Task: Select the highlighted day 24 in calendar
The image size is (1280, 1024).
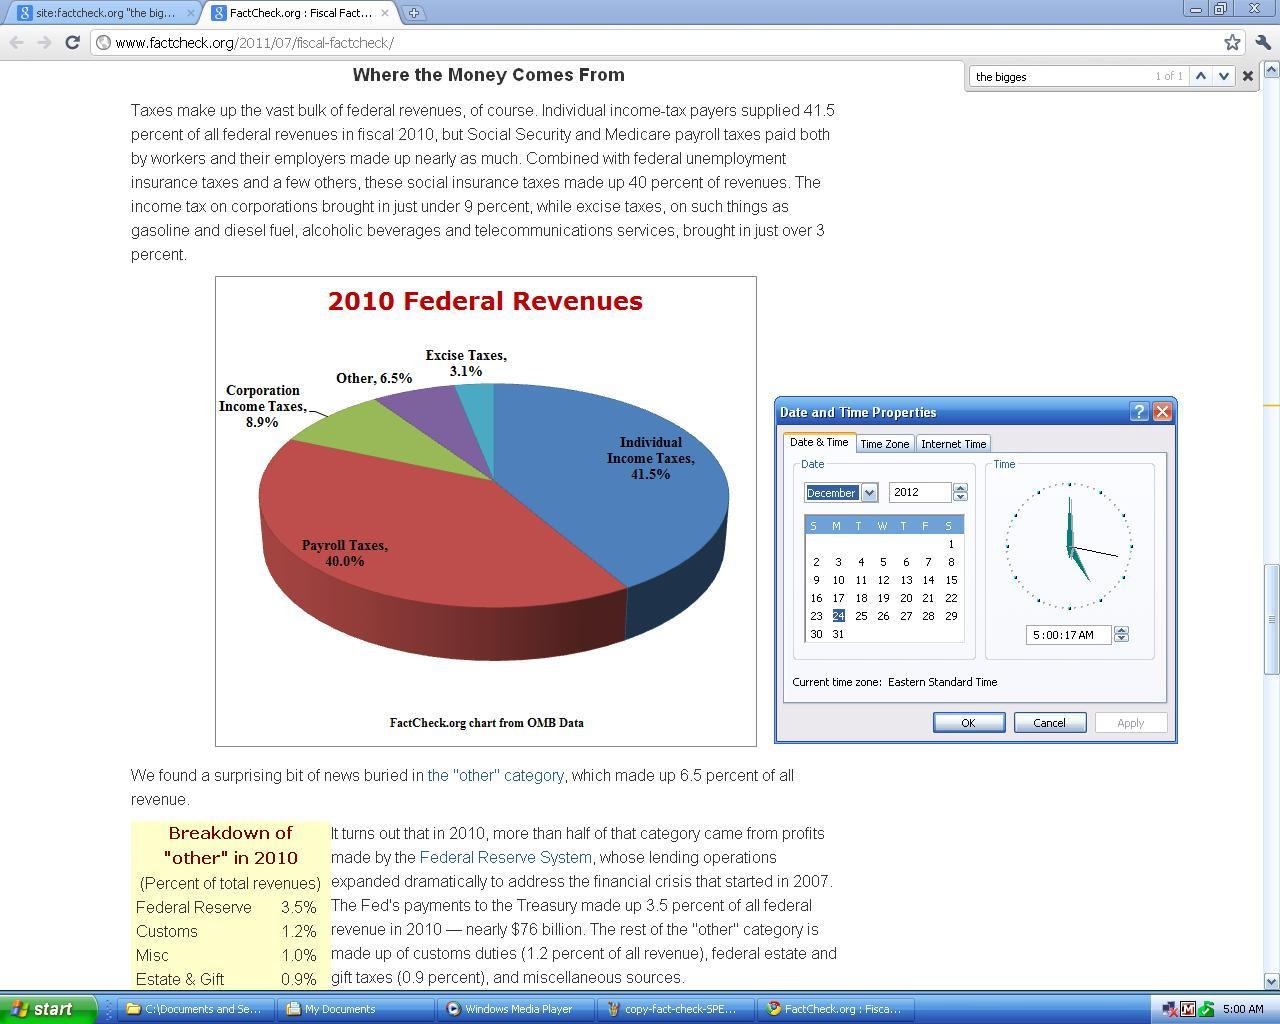Action: [x=838, y=616]
